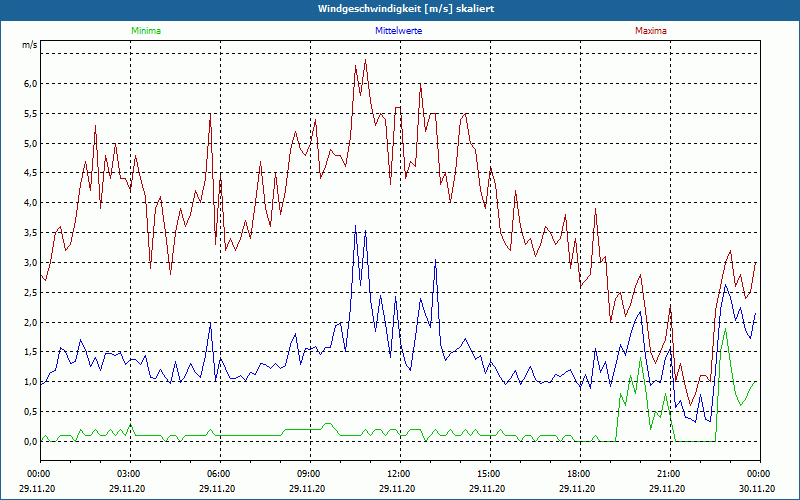The width and height of the screenshot is (800, 500).
Task: Click the 30.11.20 date label
Action: click(757, 488)
